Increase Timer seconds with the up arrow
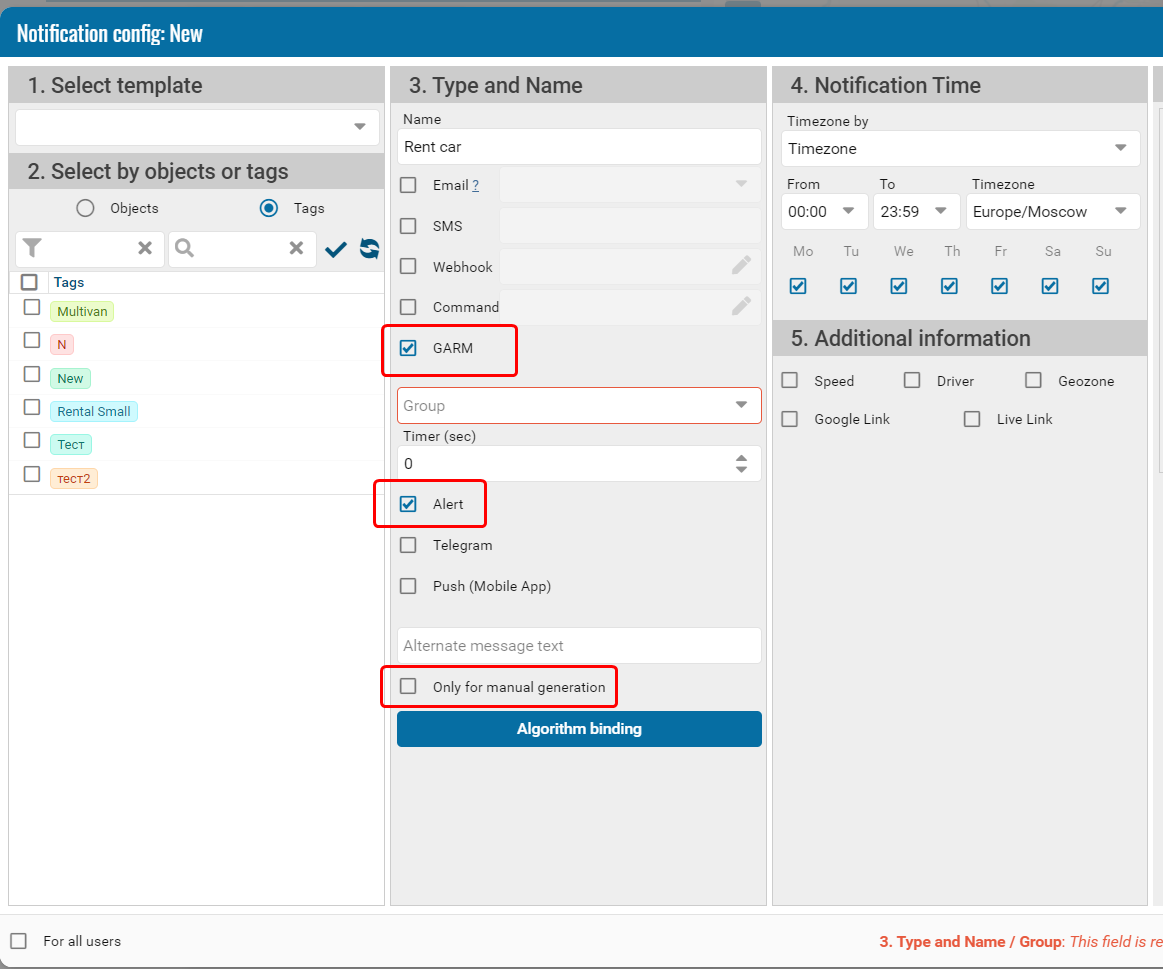 click(x=741, y=458)
